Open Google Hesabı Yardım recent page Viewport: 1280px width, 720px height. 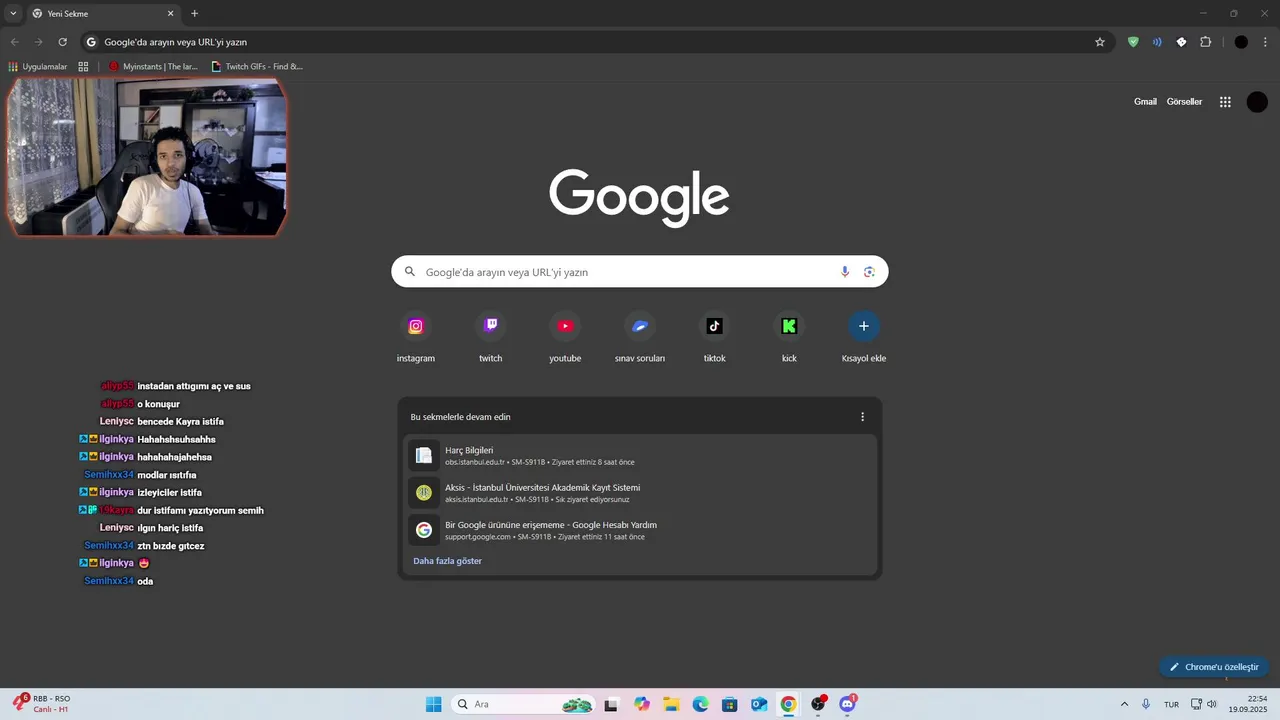(x=640, y=530)
